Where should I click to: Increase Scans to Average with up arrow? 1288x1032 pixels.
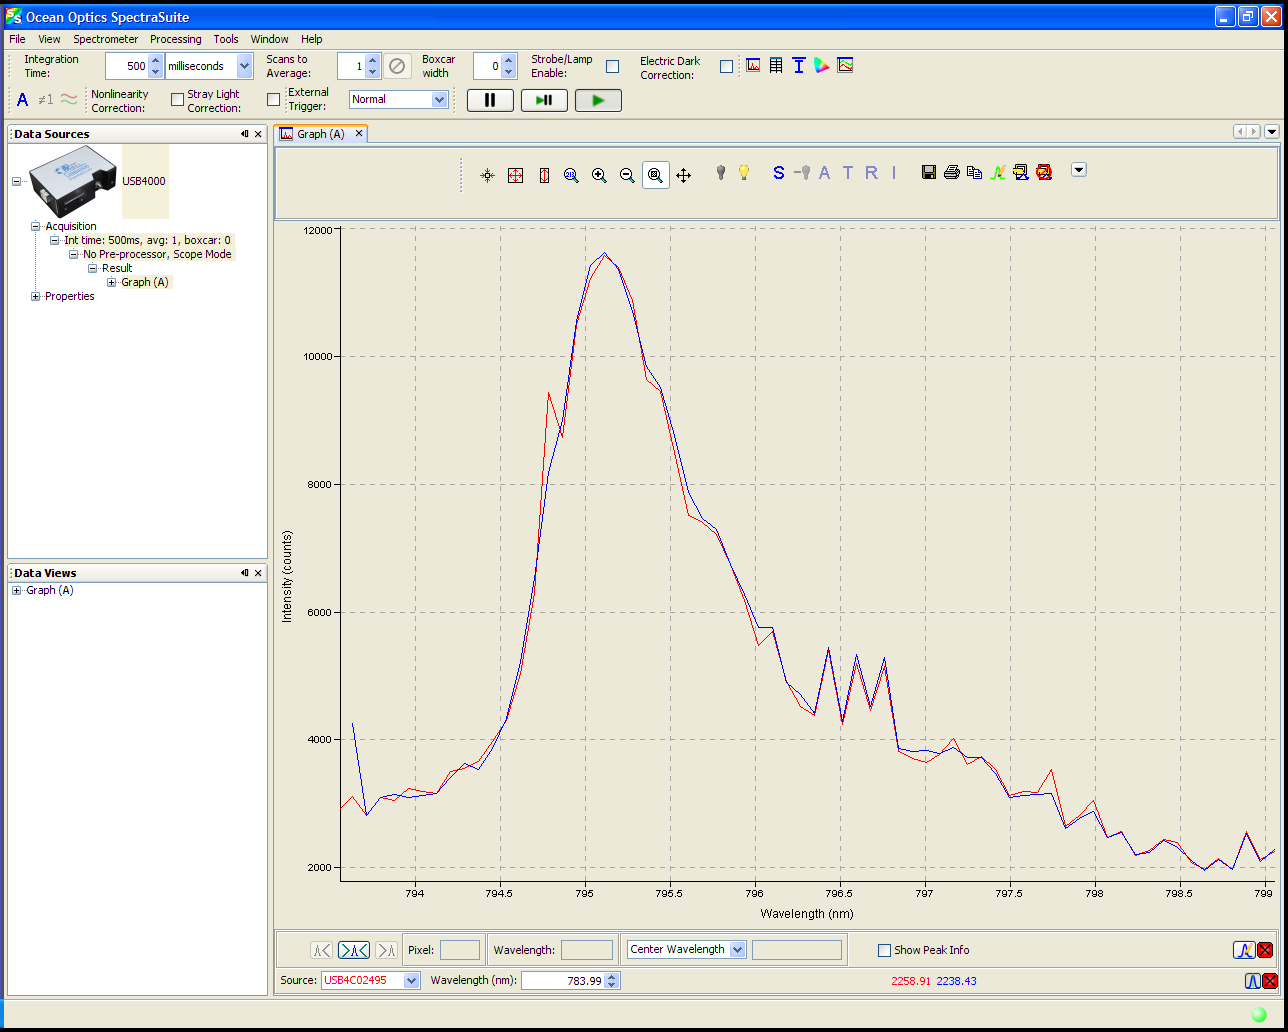[373, 60]
